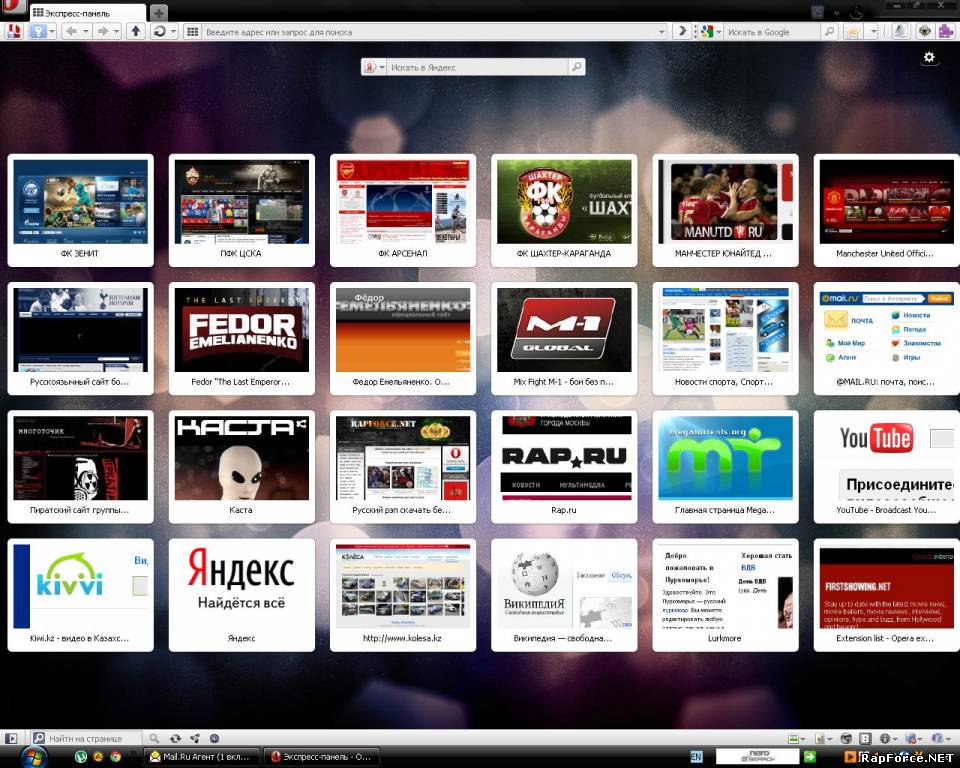Expand the Back history dropdown arrow
The width and height of the screenshot is (960, 768).
(x=86, y=31)
